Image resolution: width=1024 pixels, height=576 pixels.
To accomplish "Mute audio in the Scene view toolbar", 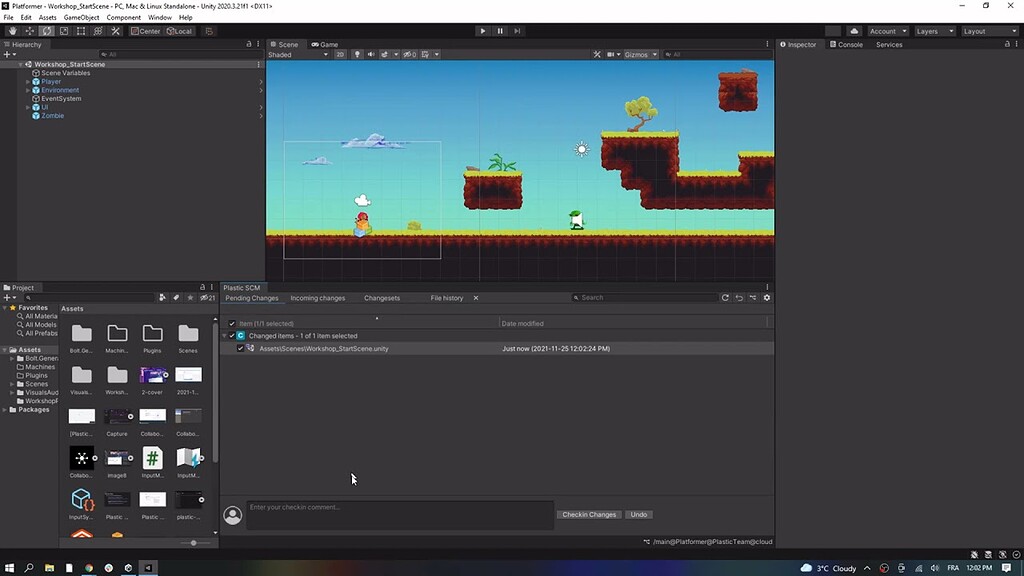I will click(x=372, y=54).
